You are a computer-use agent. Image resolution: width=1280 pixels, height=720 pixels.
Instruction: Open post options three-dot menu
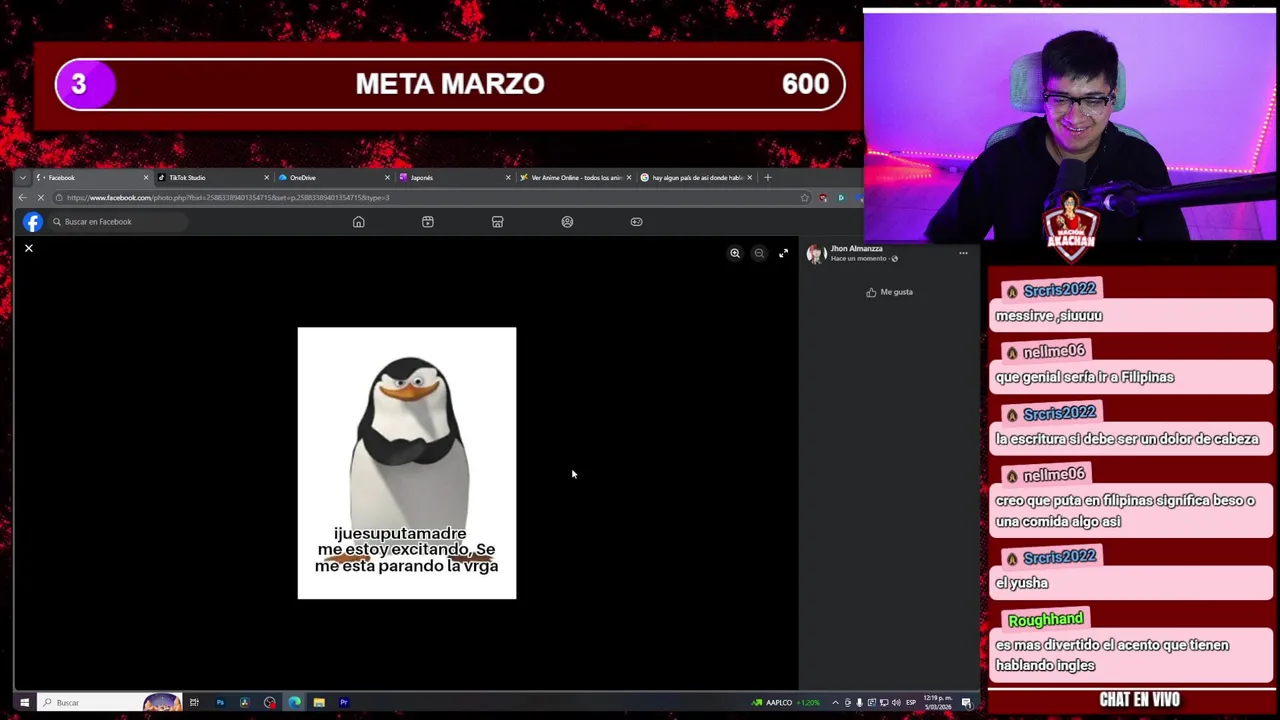(963, 253)
